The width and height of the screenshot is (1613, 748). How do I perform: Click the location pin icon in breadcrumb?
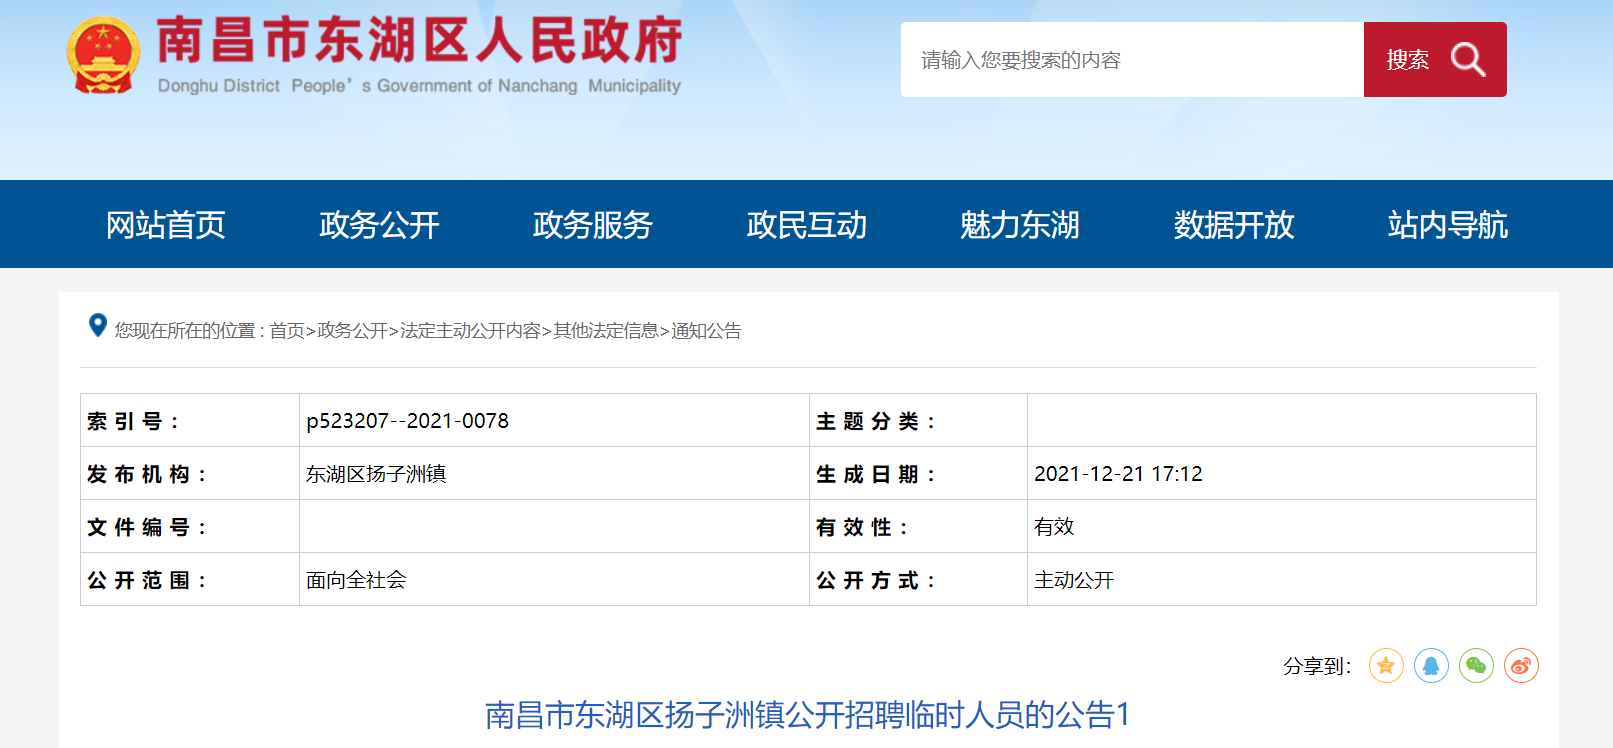[98, 326]
